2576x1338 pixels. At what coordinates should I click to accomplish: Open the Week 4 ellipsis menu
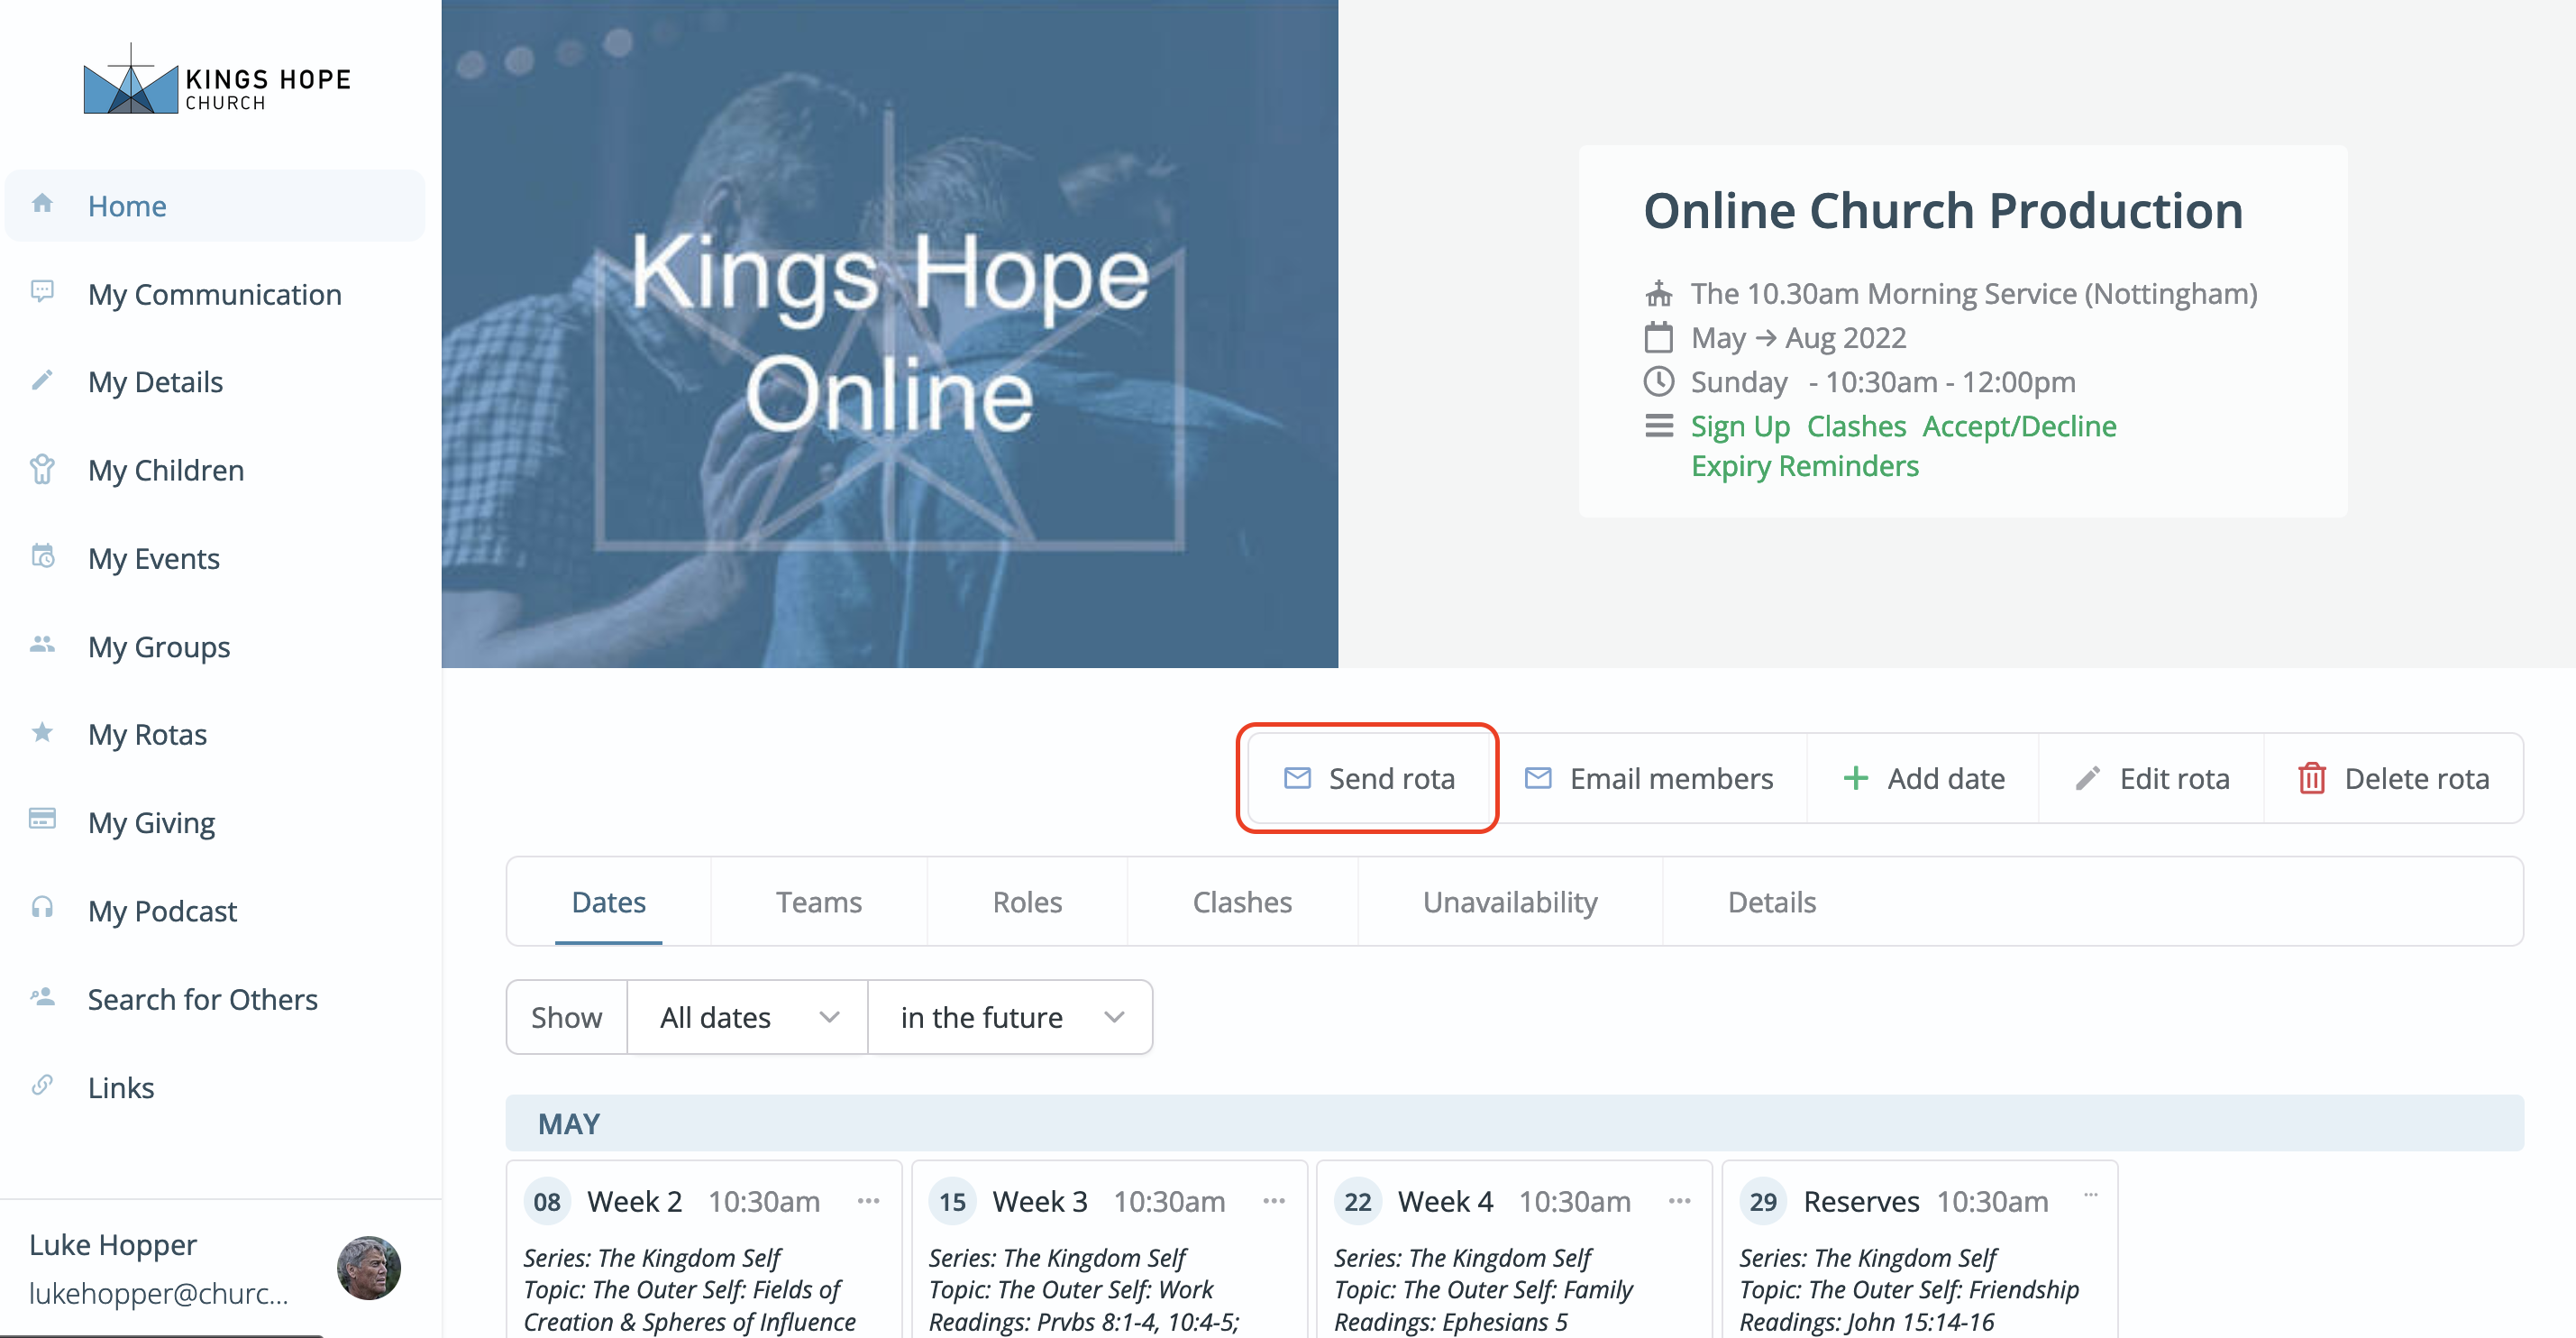(x=1679, y=1200)
